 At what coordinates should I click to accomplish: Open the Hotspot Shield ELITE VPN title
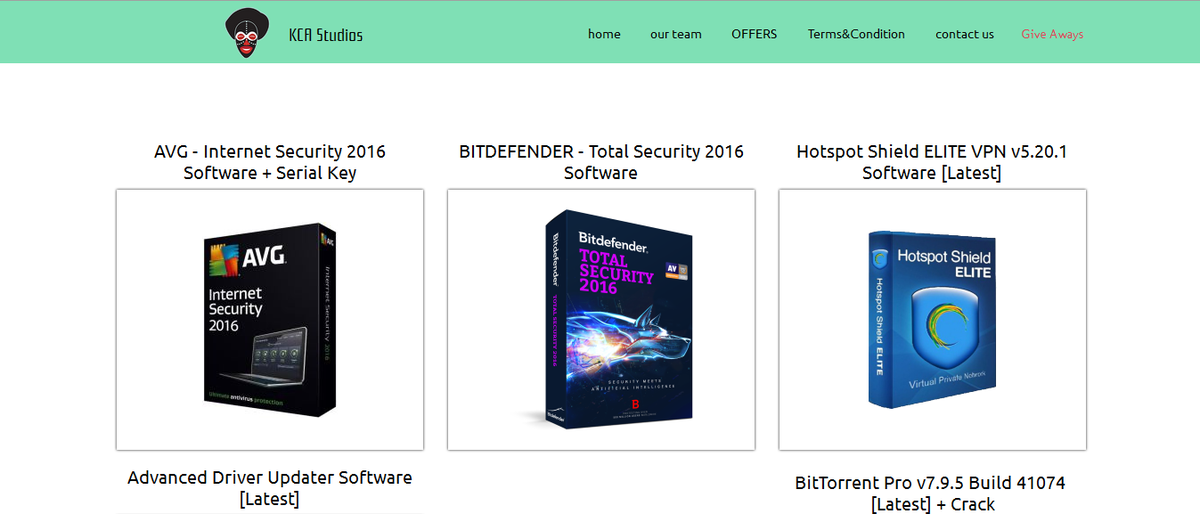click(x=932, y=162)
